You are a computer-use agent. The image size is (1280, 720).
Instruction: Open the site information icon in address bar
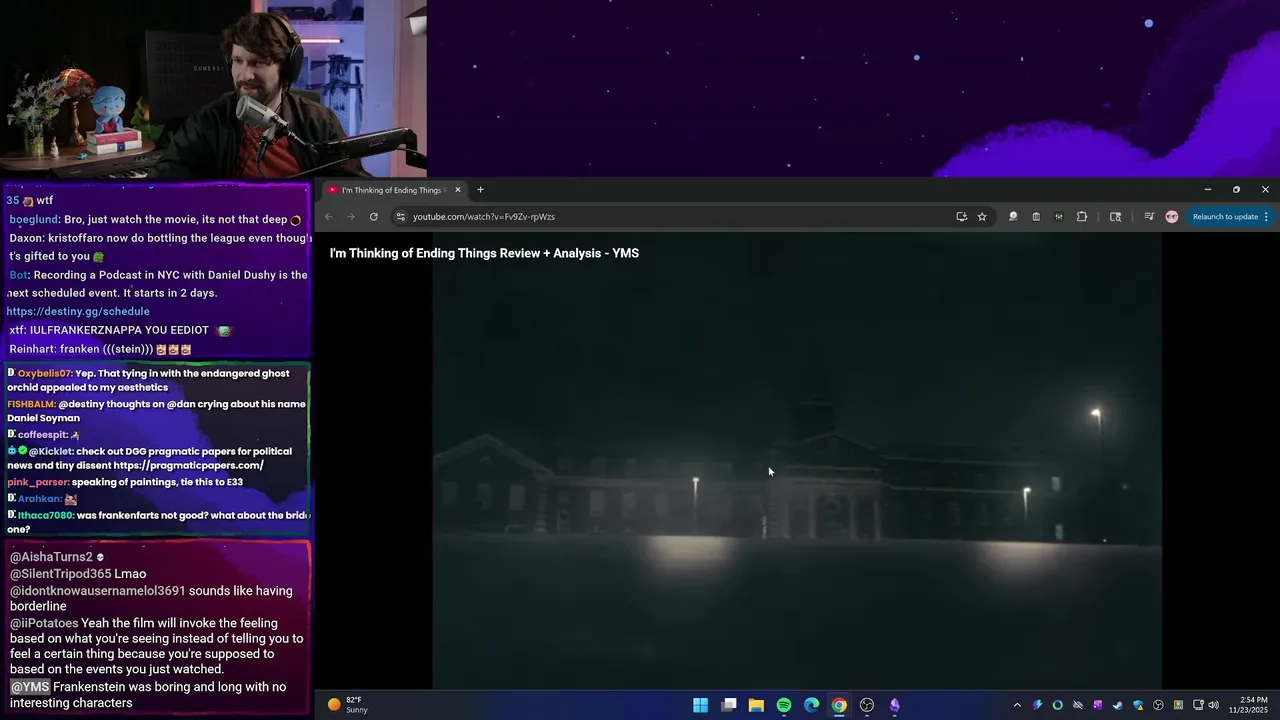(x=400, y=217)
